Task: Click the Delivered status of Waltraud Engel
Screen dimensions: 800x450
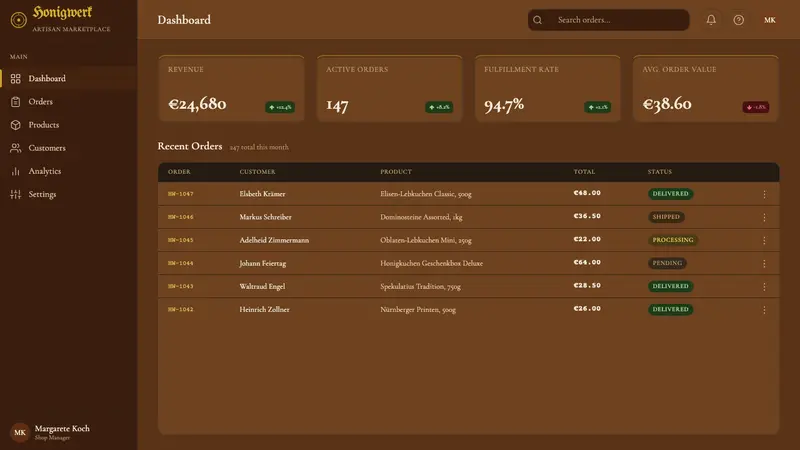Action: (x=670, y=286)
